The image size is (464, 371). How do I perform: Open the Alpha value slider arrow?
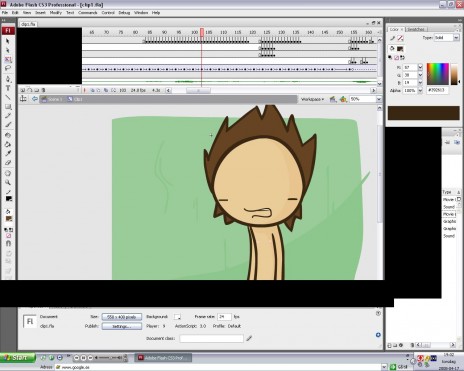(x=420, y=90)
